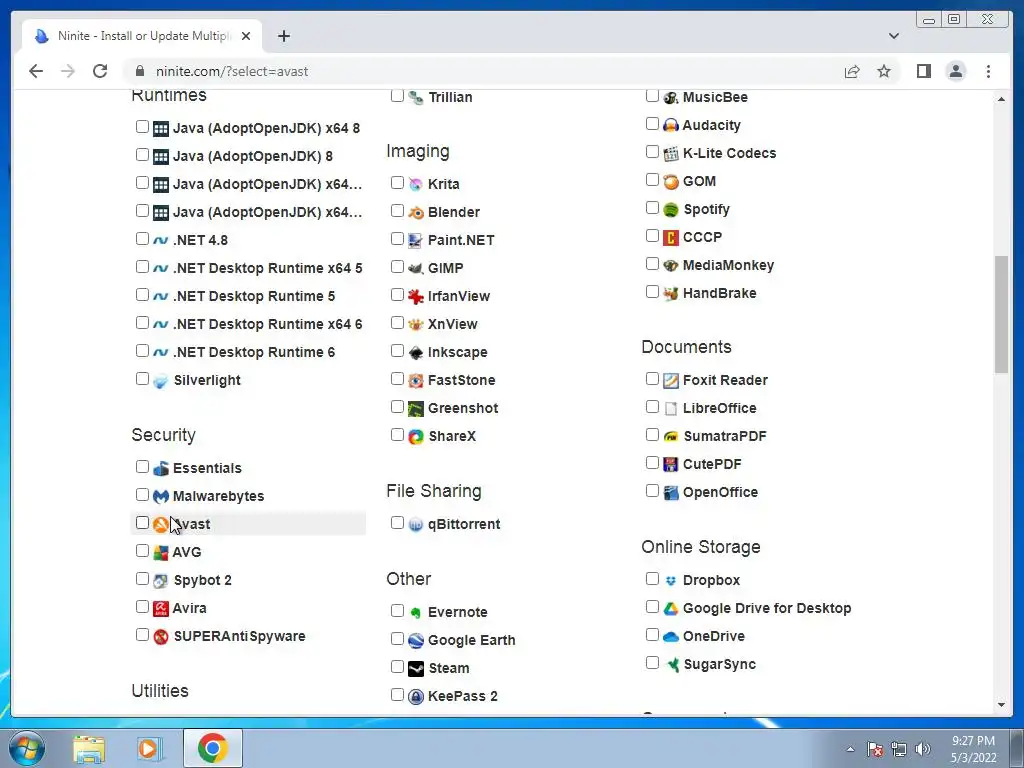
Task: Select the Ninite browser tab
Action: 142,36
